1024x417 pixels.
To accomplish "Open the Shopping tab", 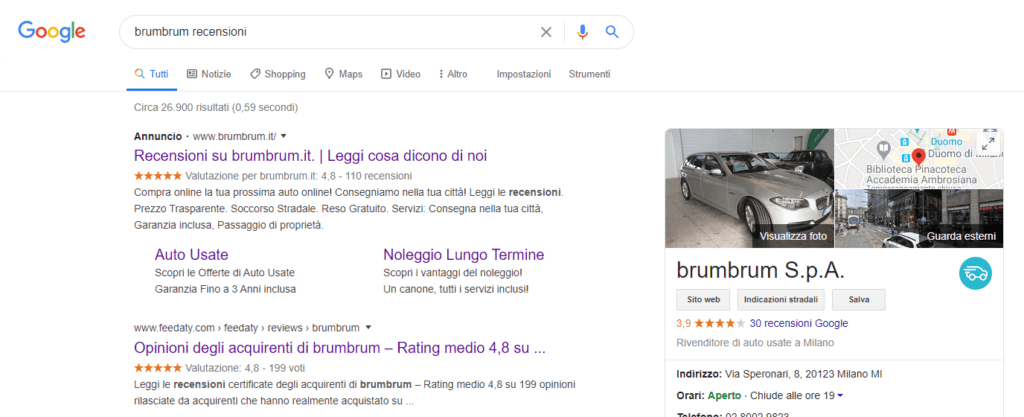I will [x=278, y=74].
